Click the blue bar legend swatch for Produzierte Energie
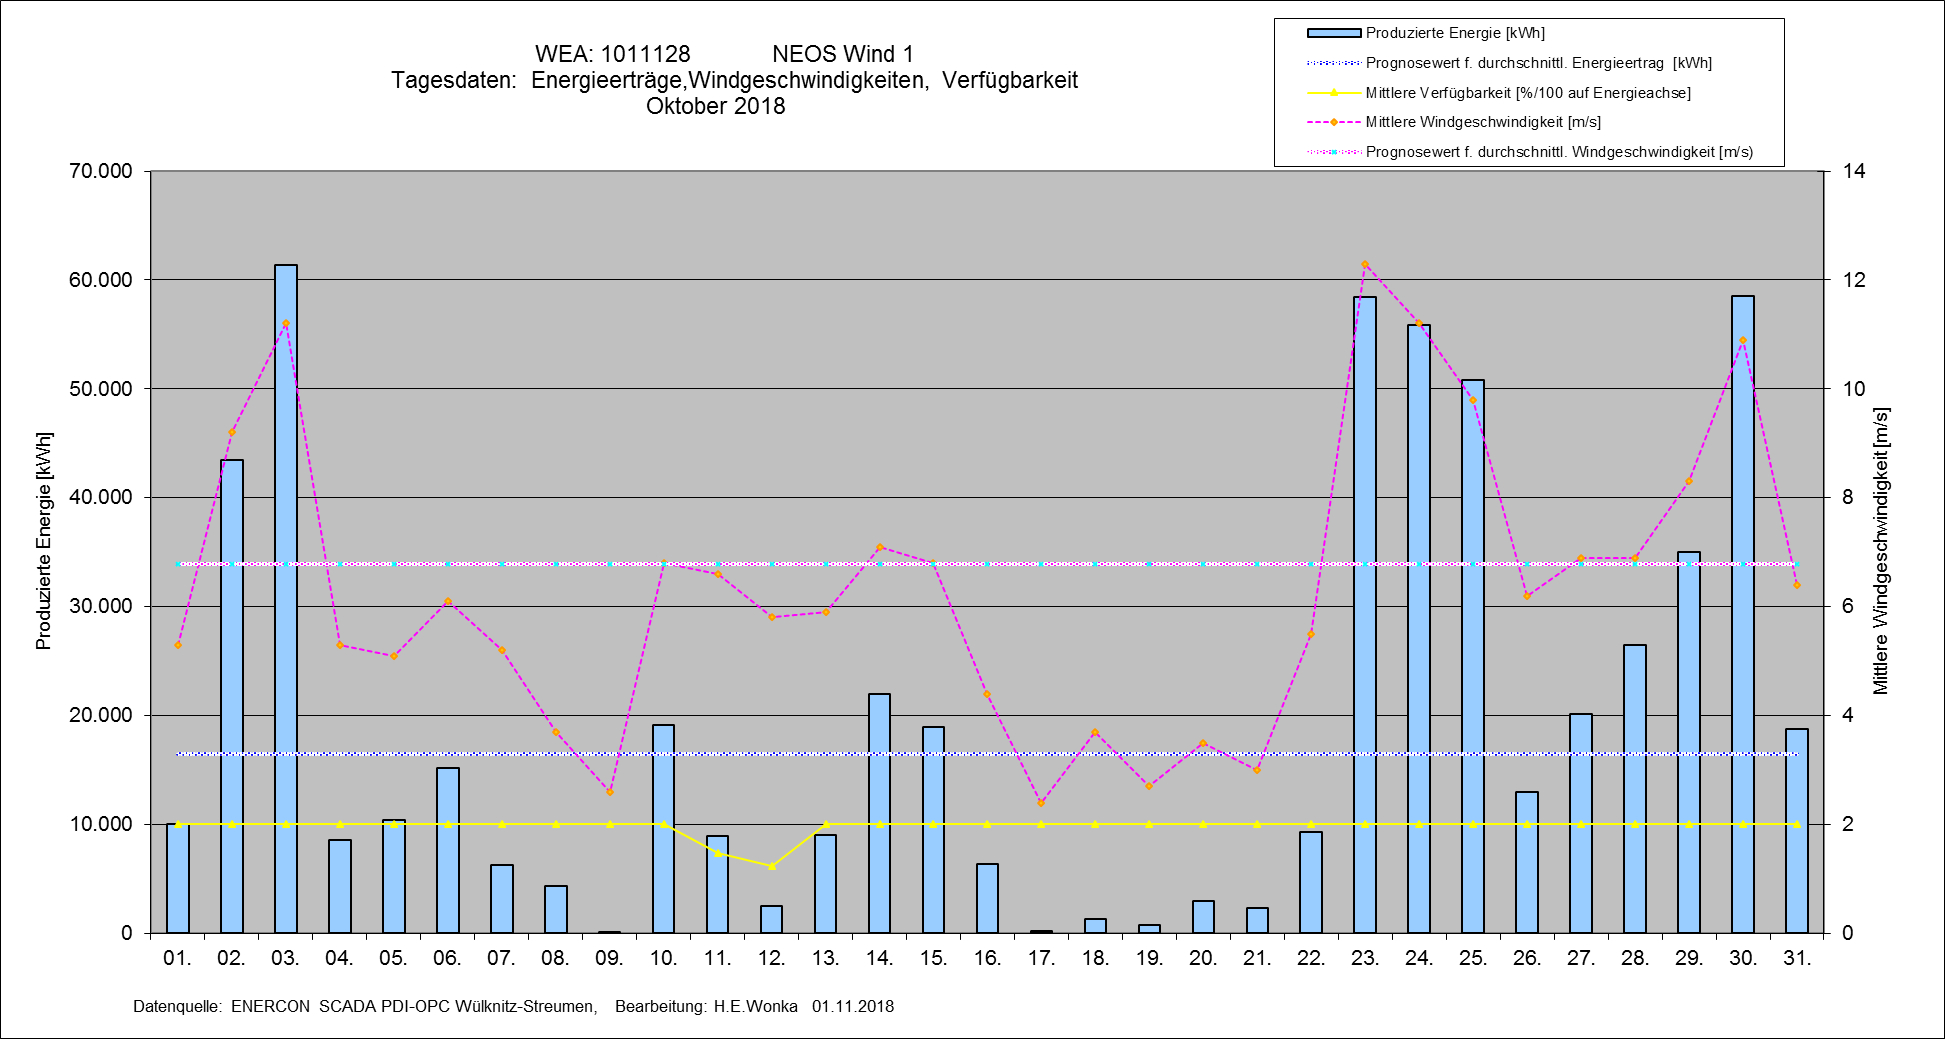Viewport: 1945px width, 1039px height. [1333, 33]
